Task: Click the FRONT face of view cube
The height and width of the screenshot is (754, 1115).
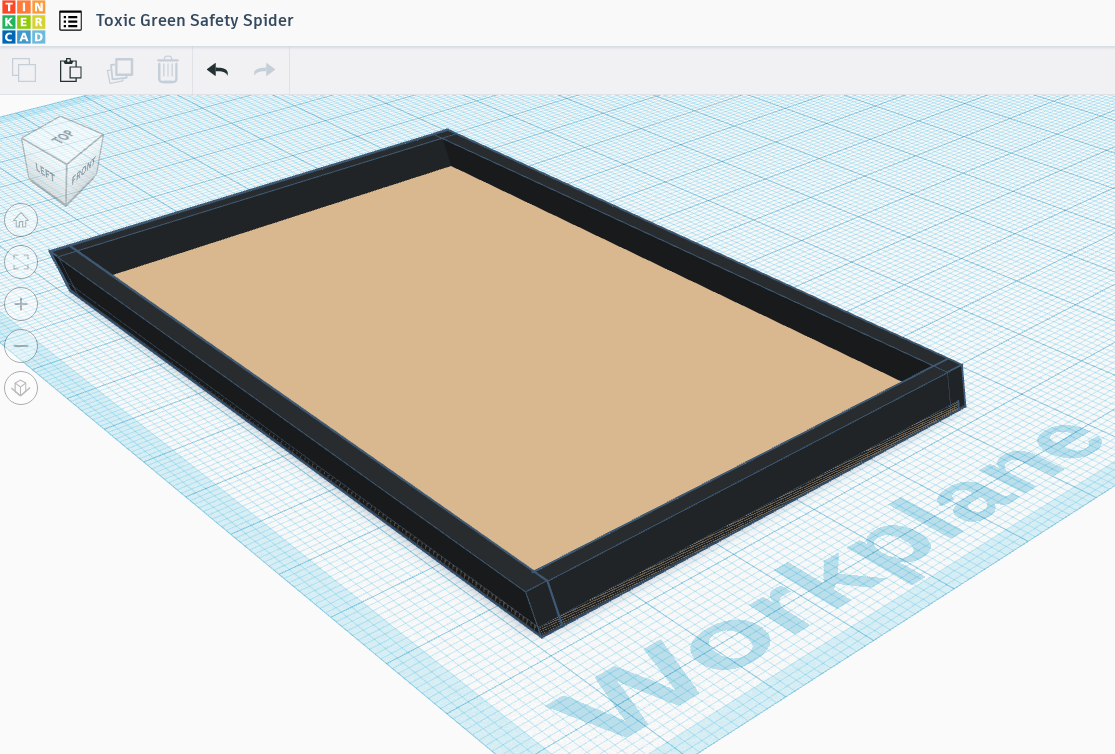Action: click(x=84, y=169)
